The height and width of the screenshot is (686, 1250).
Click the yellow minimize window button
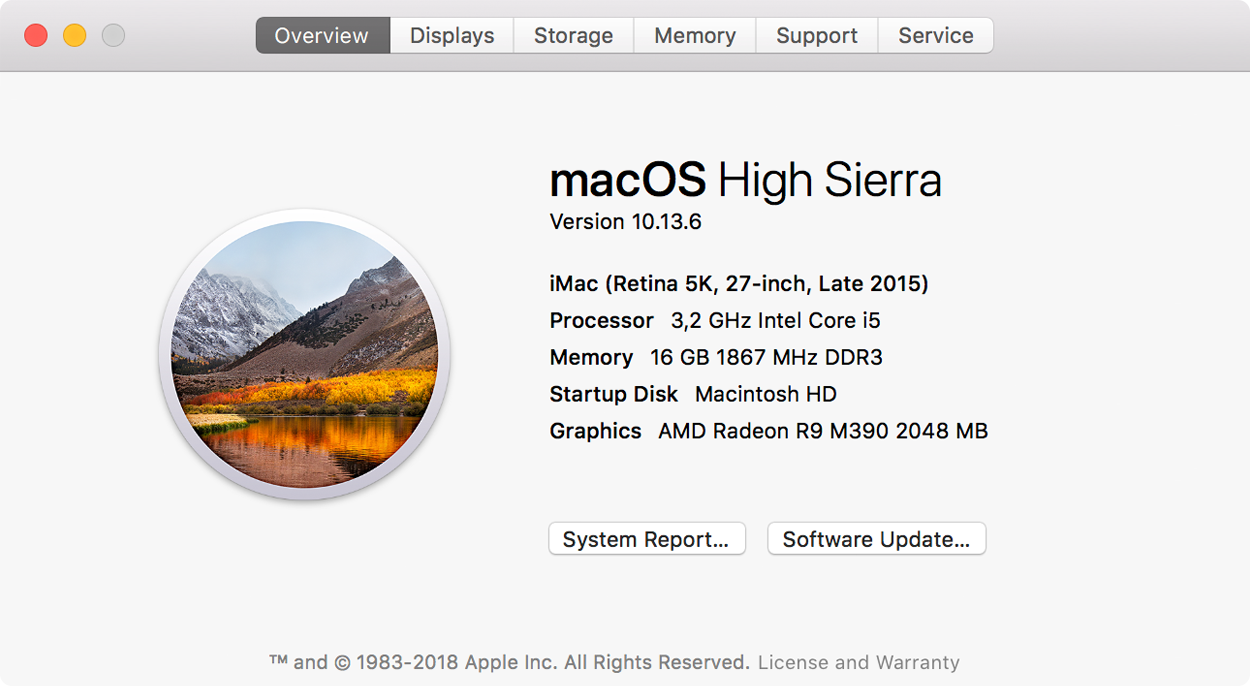coord(75,36)
